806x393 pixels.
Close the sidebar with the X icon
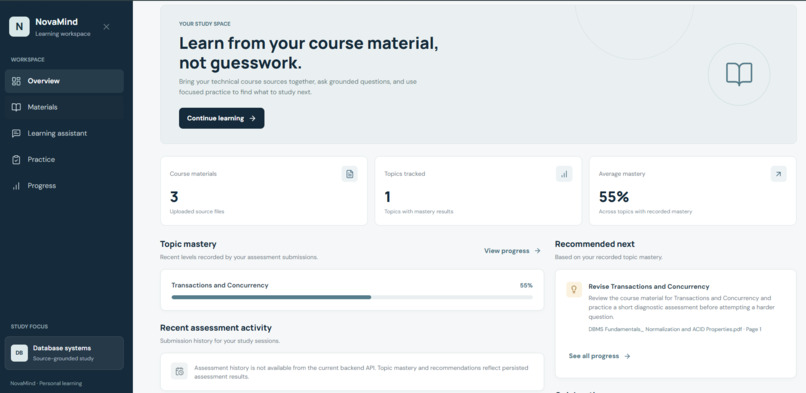click(106, 27)
